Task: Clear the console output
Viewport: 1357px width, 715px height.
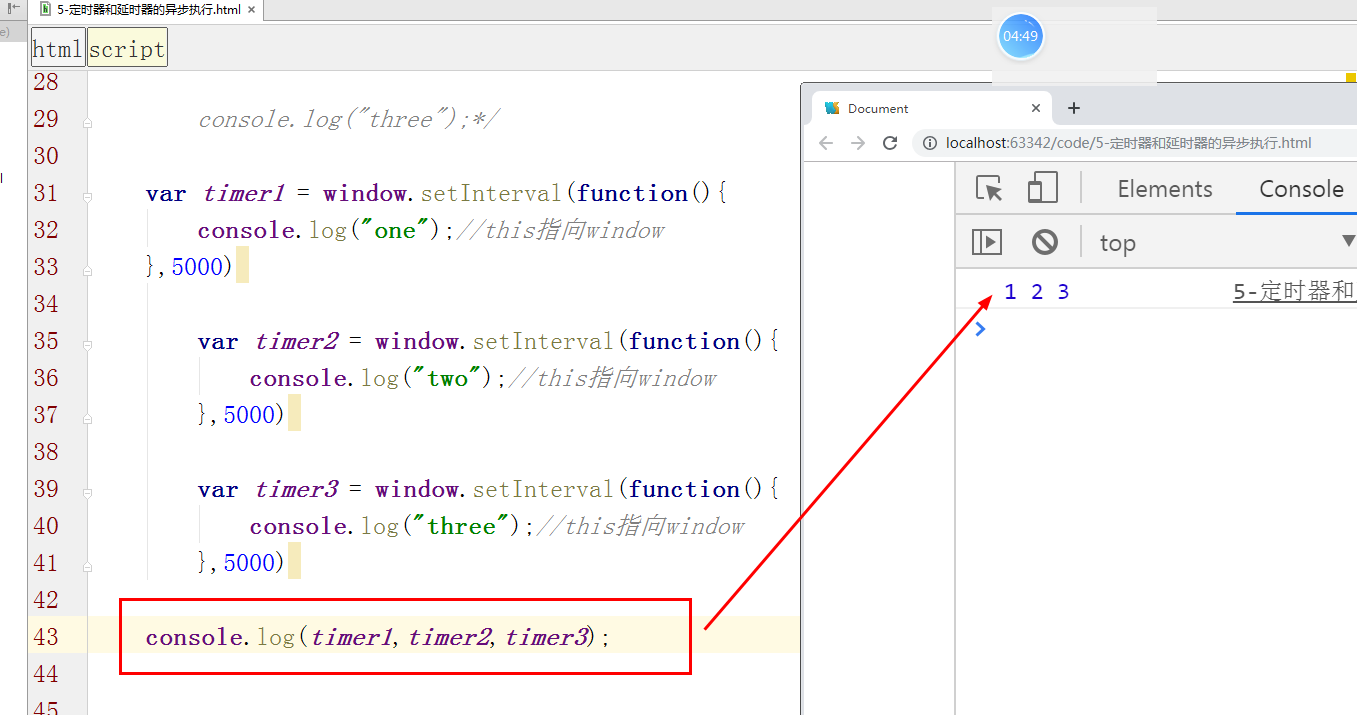Action: click(1045, 242)
